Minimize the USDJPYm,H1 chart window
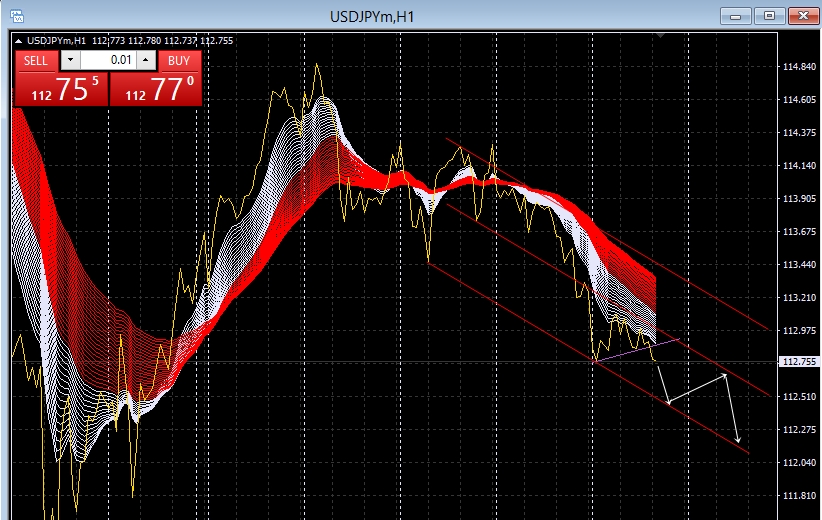Viewport: 822px width, 520px height. pos(736,16)
